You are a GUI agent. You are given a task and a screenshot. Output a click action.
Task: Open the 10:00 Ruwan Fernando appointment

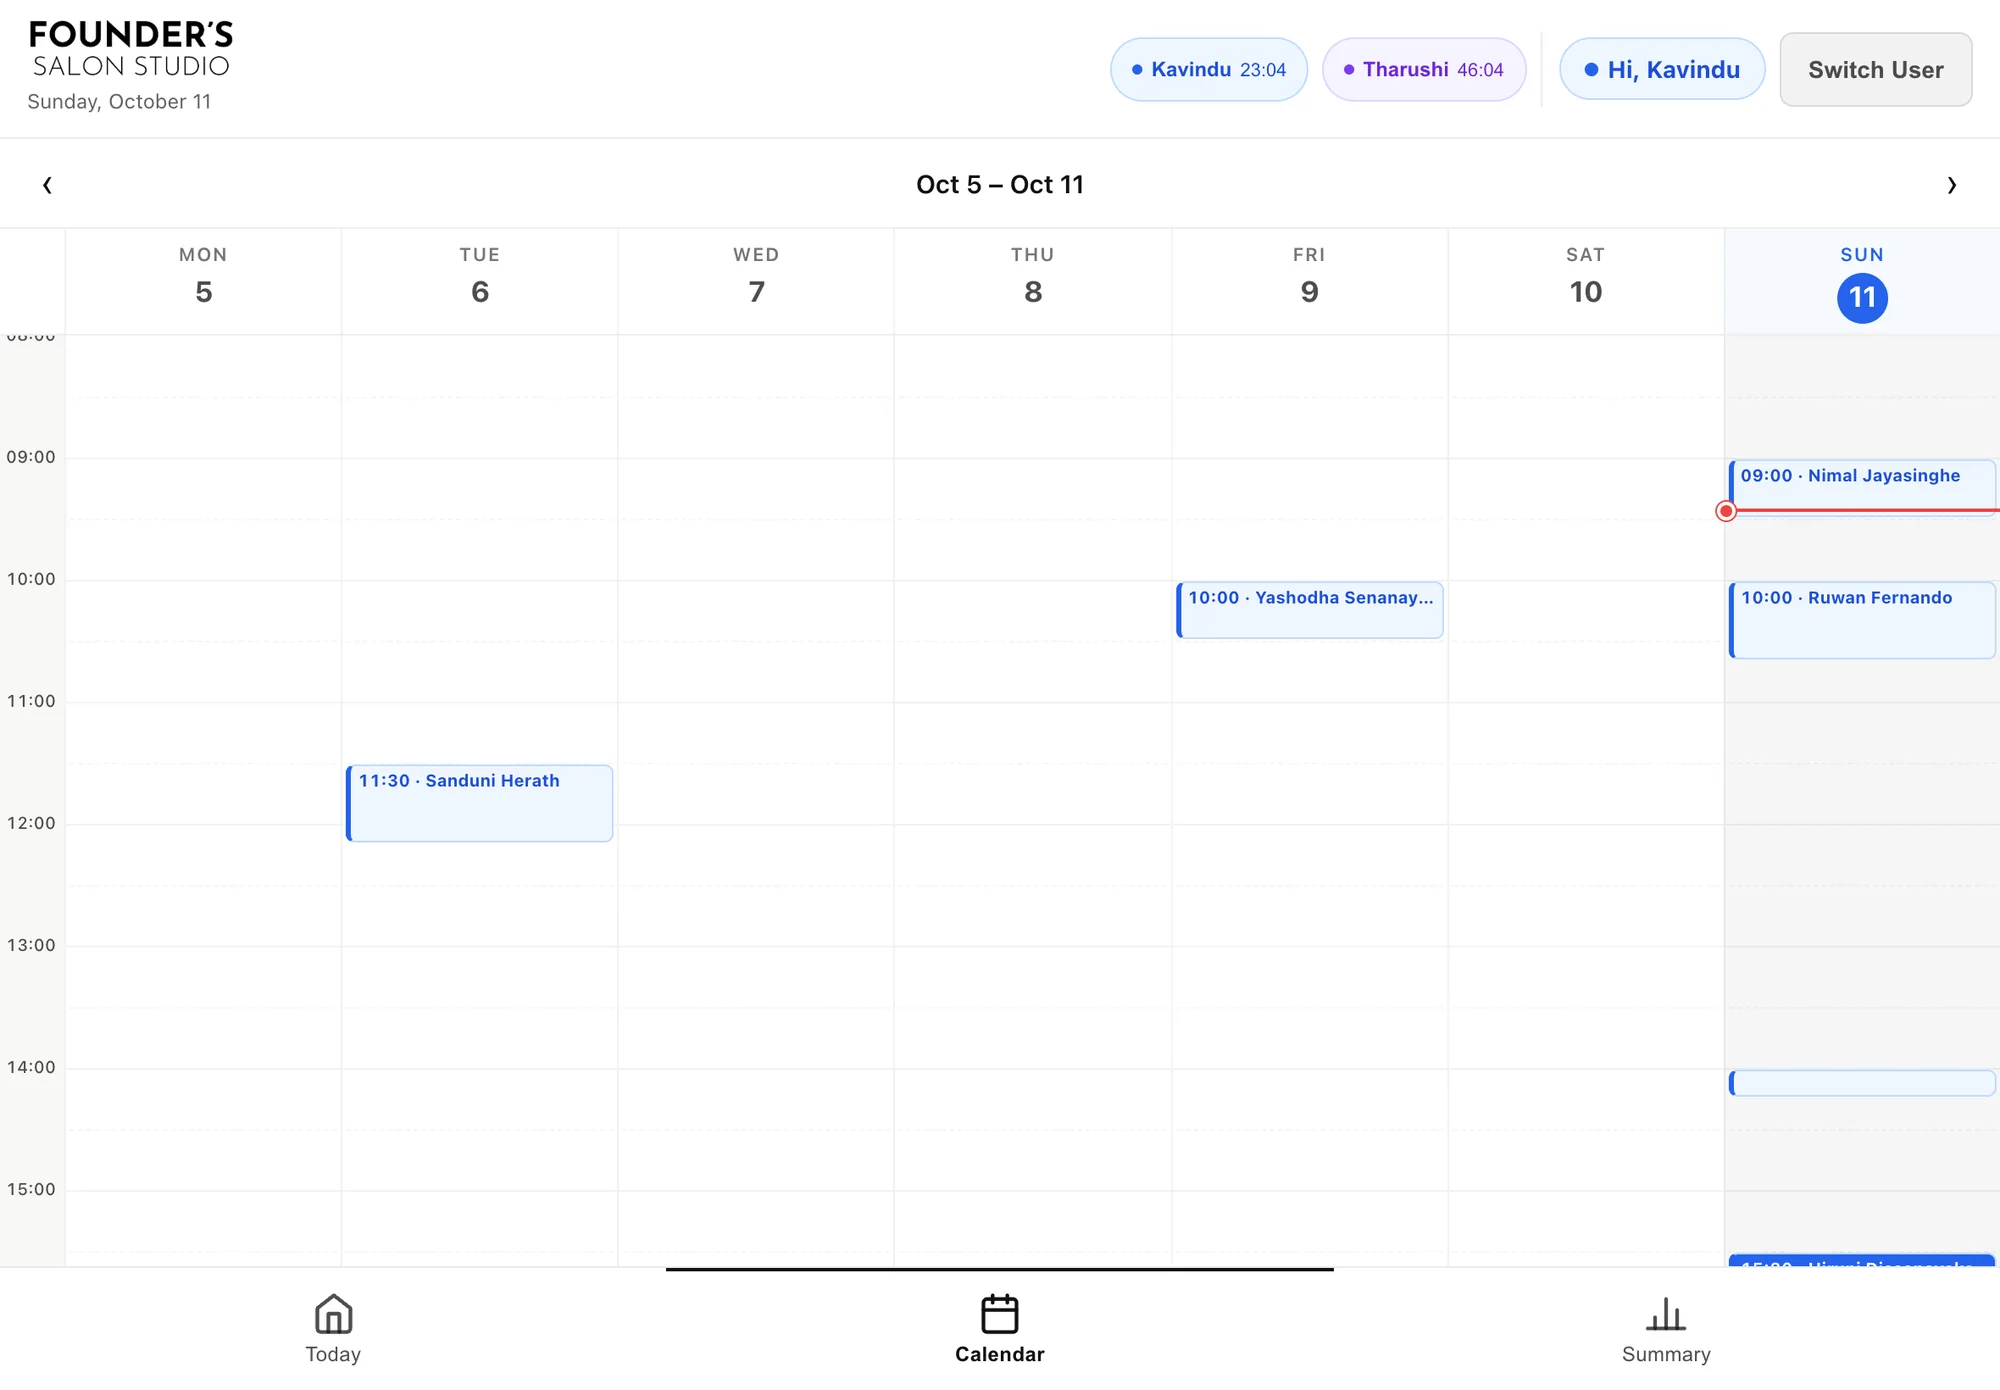pyautogui.click(x=1862, y=620)
